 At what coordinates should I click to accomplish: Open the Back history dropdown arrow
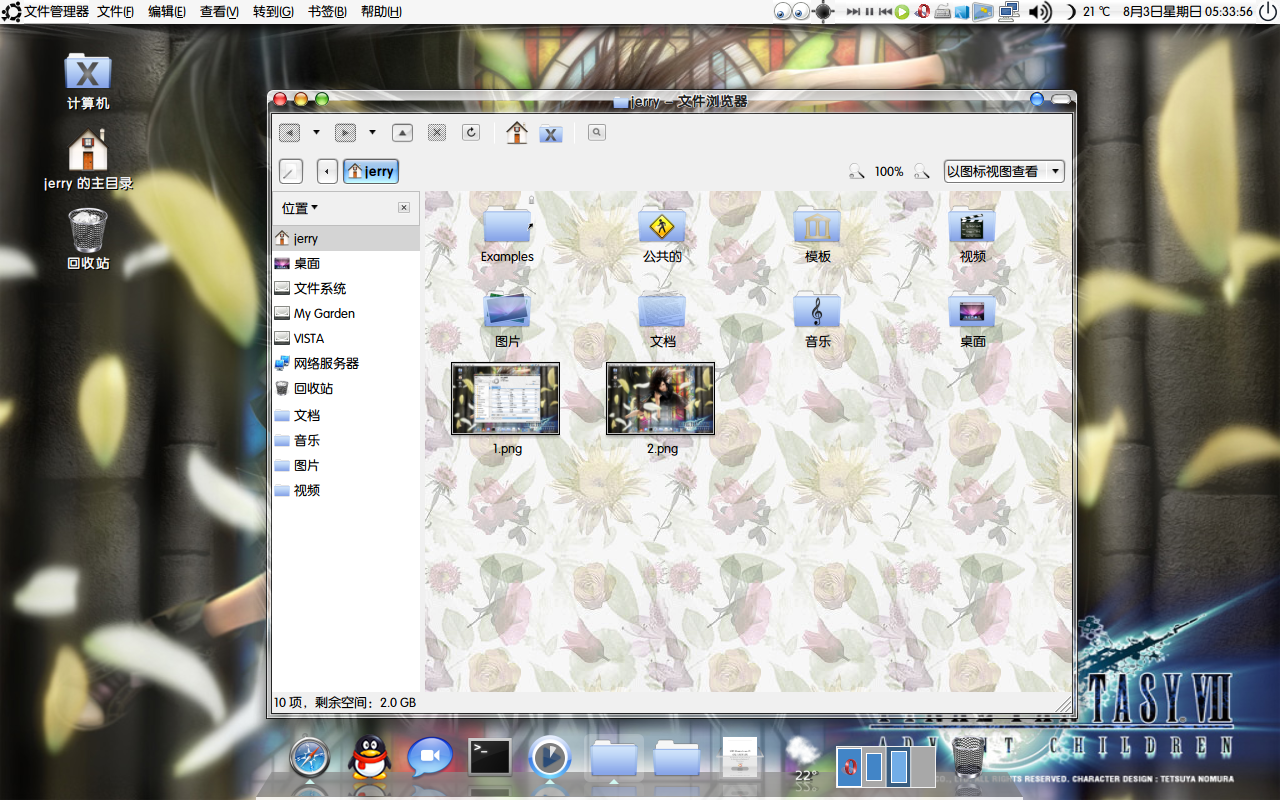coord(317,132)
